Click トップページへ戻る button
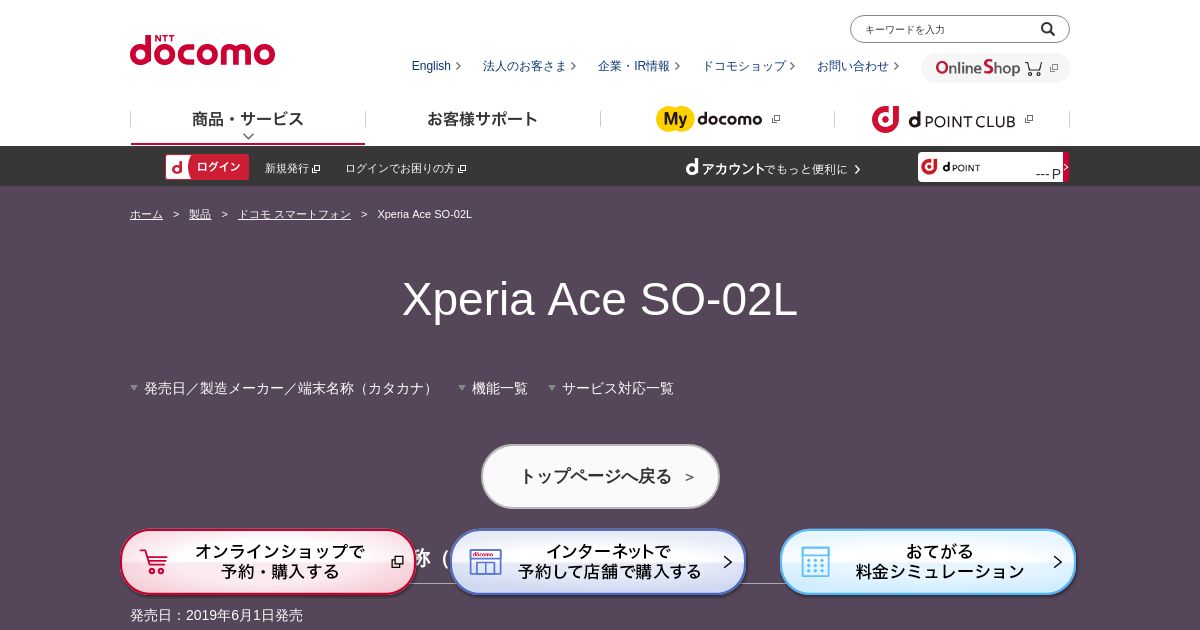 click(x=600, y=476)
